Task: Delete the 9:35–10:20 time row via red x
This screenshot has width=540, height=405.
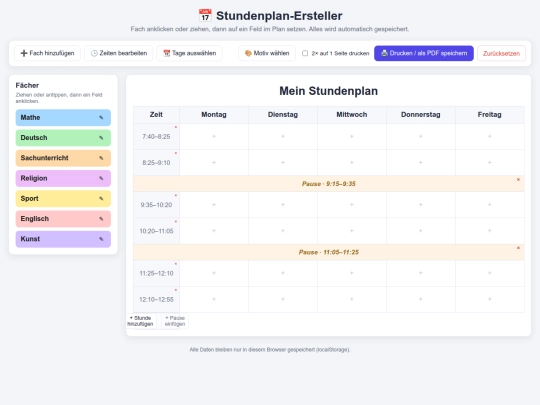Action: pos(176,195)
